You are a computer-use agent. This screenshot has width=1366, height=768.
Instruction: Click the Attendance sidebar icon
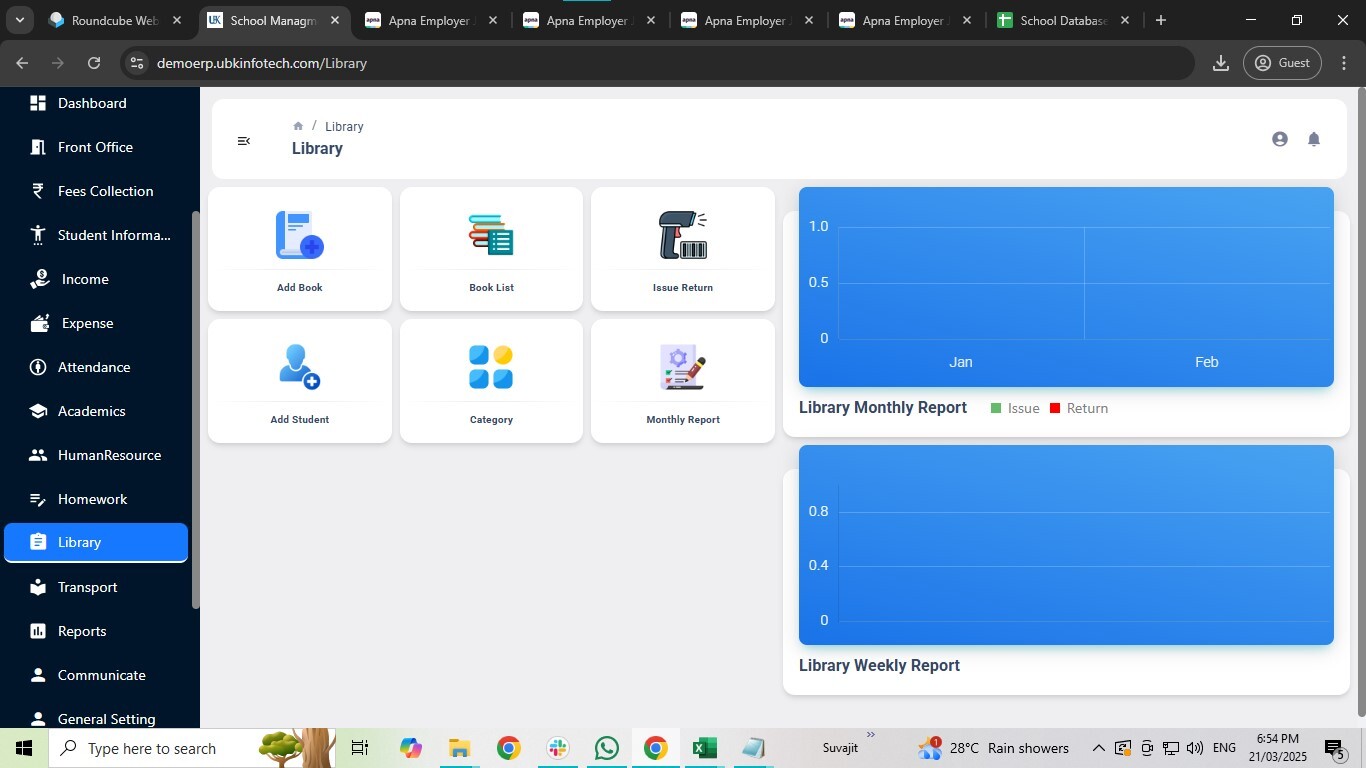coord(38,367)
